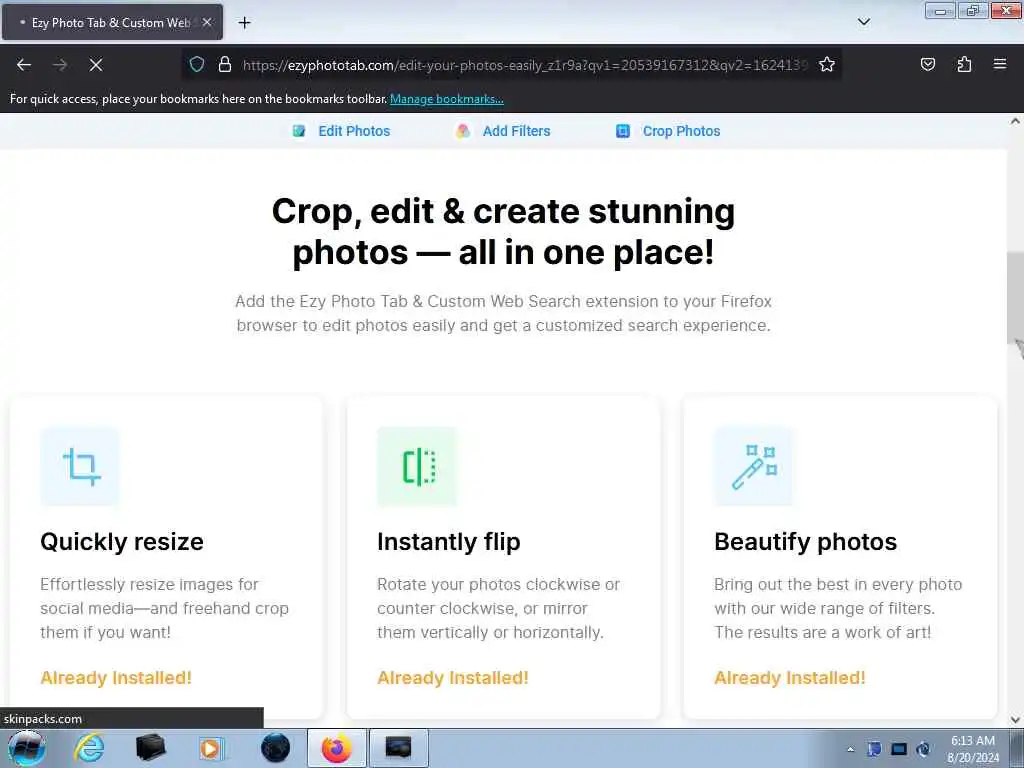
Task: Click the Edit Photos icon
Action: (x=299, y=131)
